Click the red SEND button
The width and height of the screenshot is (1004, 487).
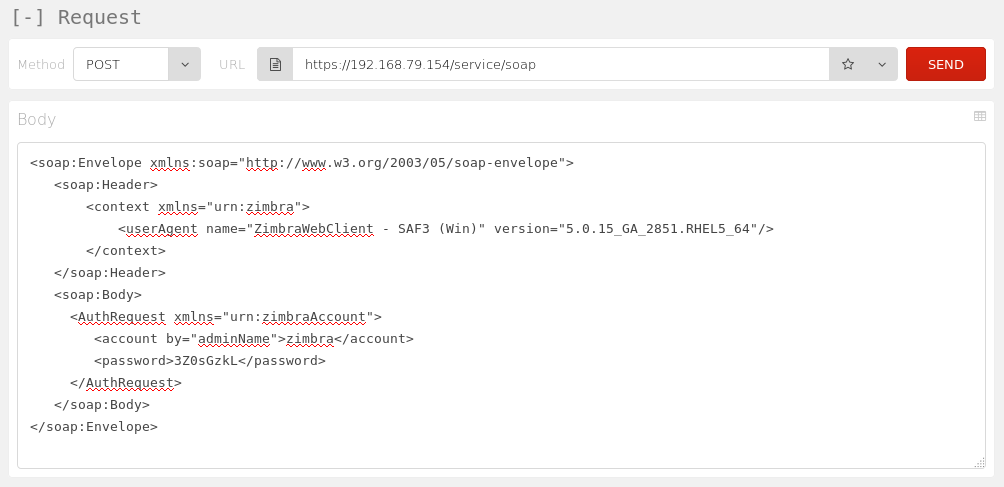pos(946,64)
